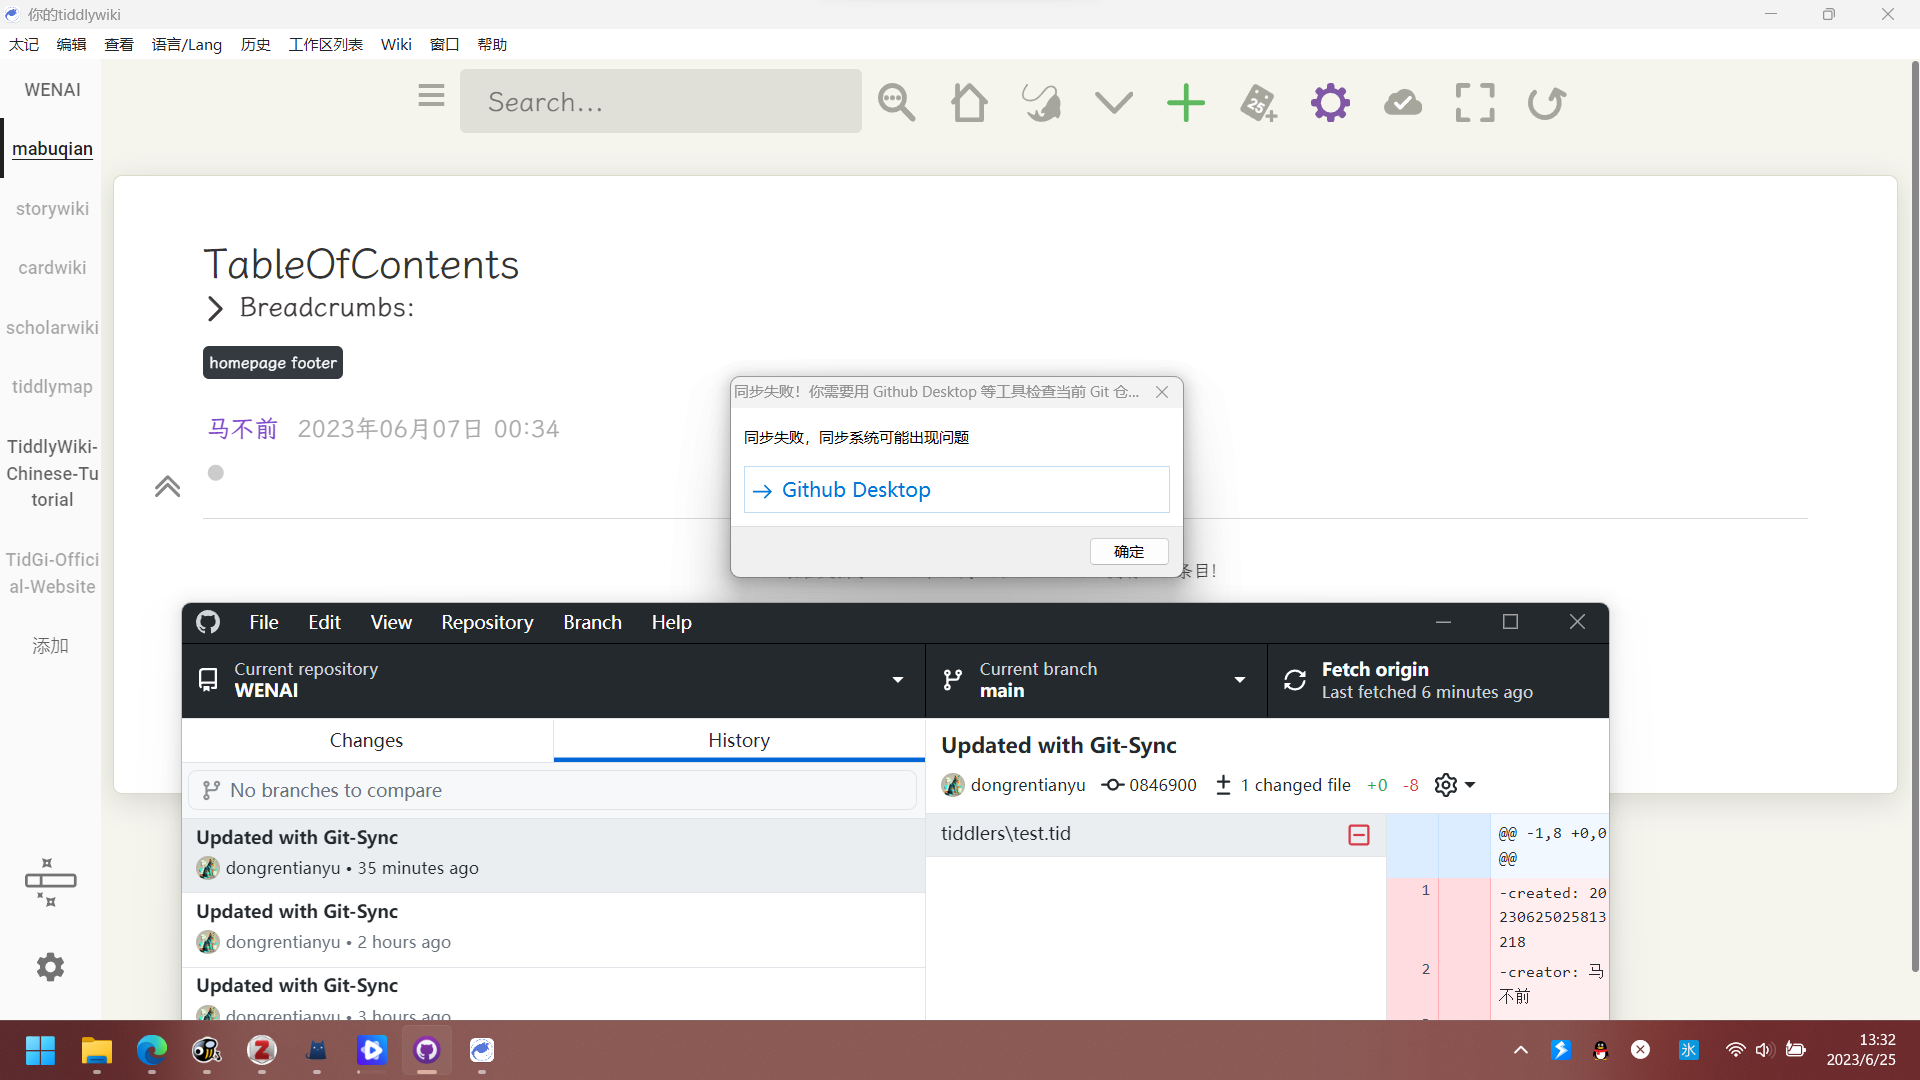Click the 确定 button in the sync failure dialog
This screenshot has height=1080, width=1920.
coord(1128,551)
